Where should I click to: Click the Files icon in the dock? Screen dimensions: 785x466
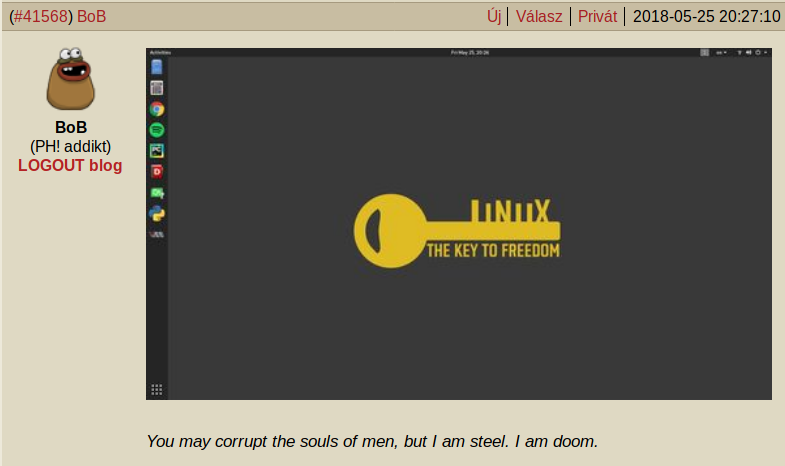pos(157,67)
